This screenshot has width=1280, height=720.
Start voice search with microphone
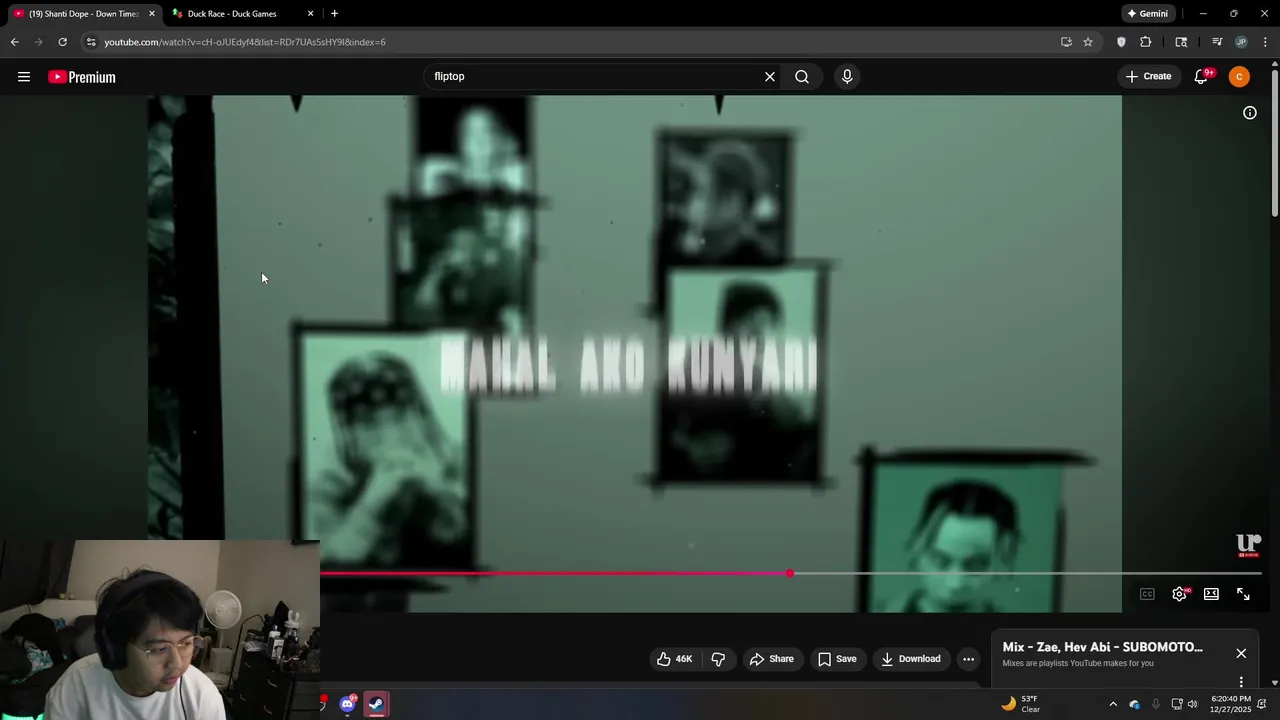pyautogui.click(x=847, y=77)
